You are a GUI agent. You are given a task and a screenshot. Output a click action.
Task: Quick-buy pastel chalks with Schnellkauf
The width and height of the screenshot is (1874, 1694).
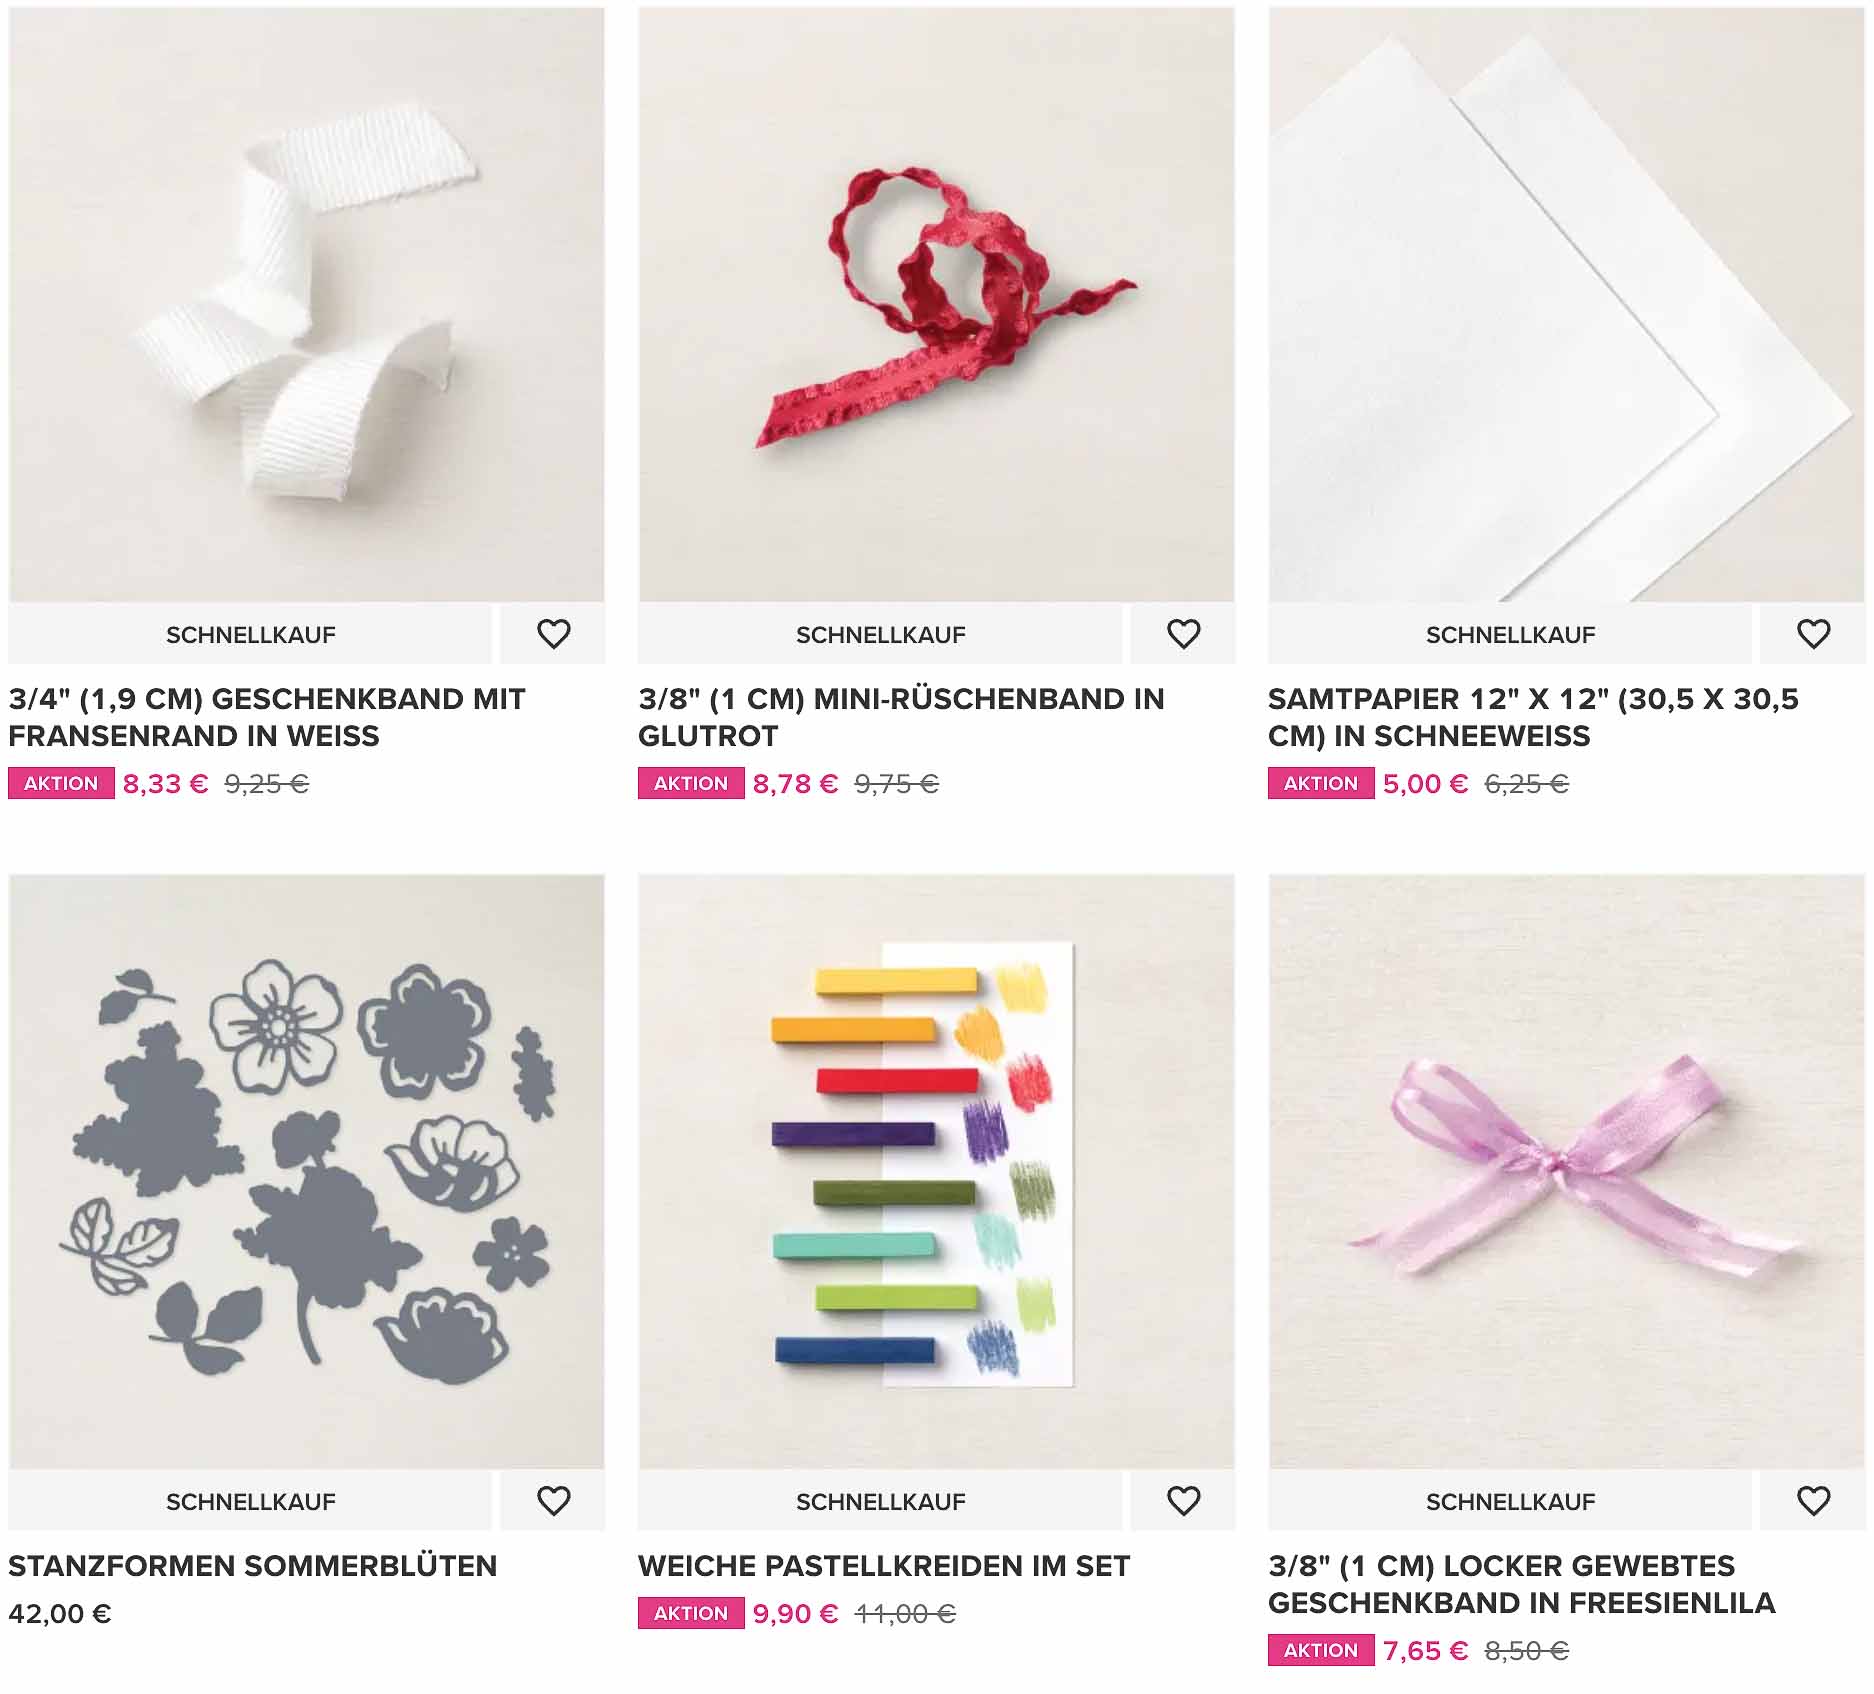[x=880, y=1501]
